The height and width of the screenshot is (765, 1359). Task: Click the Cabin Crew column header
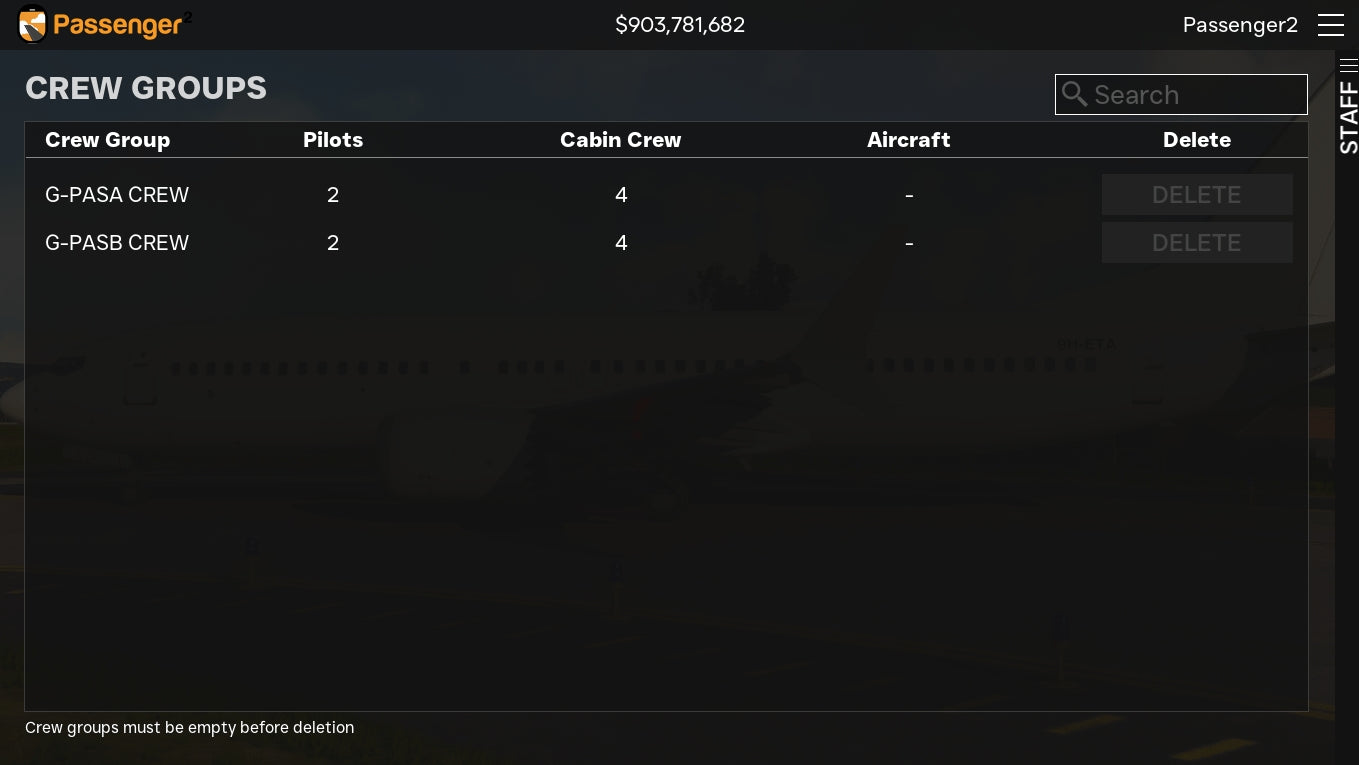(x=620, y=140)
